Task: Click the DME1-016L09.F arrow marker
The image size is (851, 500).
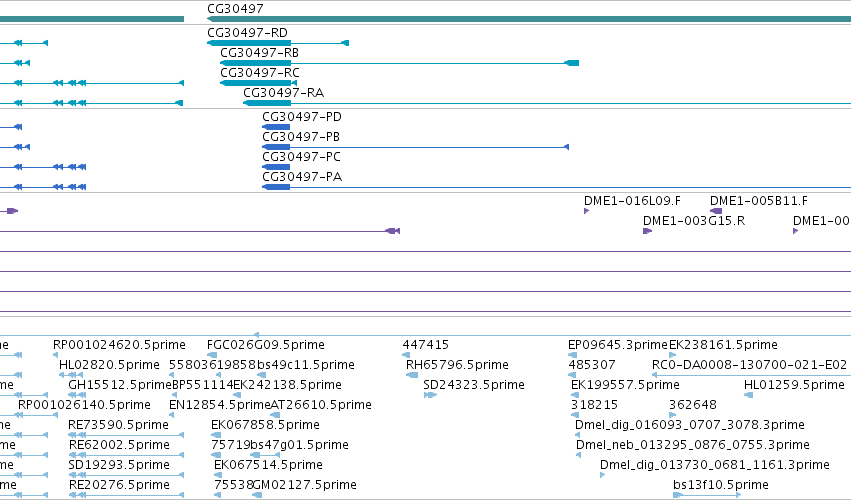Action: pos(587,211)
